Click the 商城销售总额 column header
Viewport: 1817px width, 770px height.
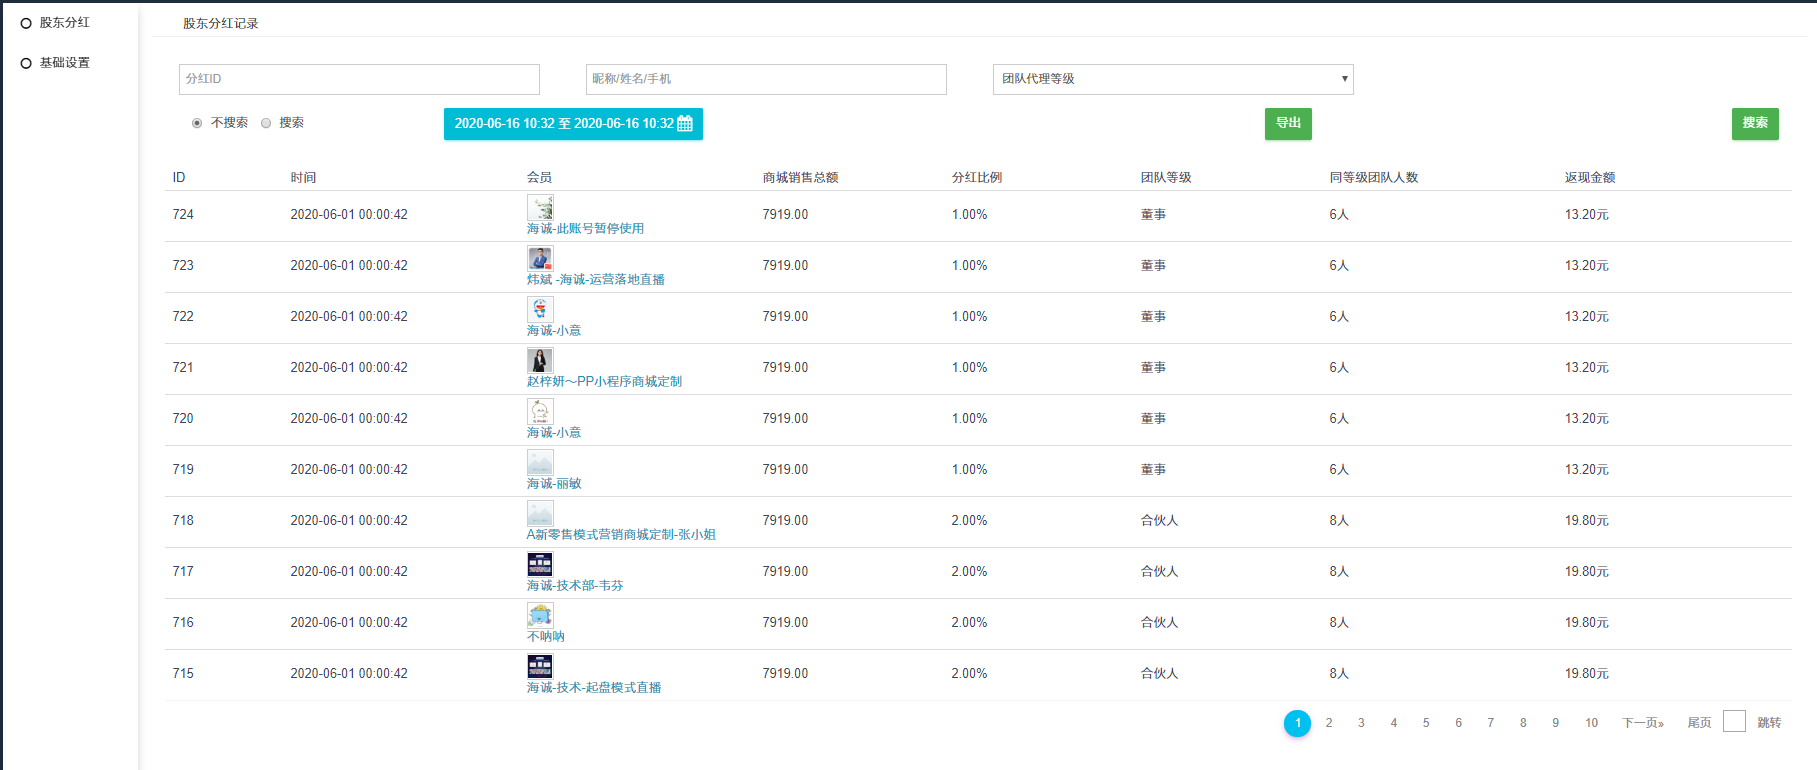[x=800, y=178]
